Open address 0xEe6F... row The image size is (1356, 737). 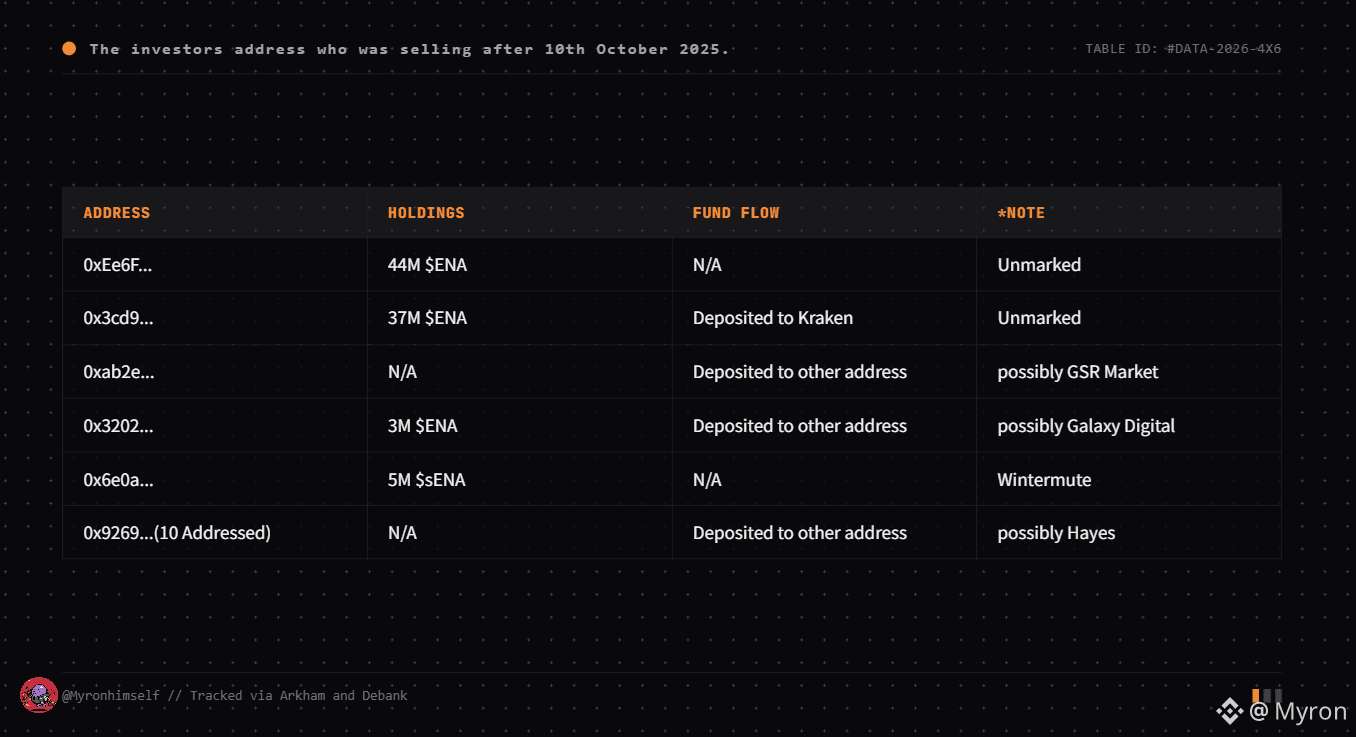click(x=671, y=265)
